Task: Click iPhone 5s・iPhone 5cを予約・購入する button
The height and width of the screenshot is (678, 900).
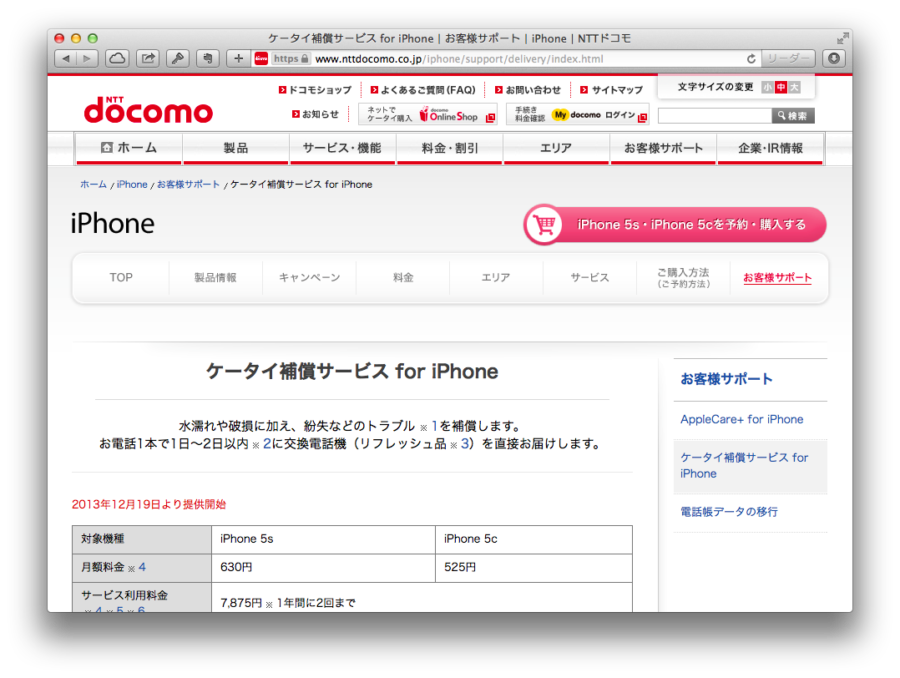Action: click(x=675, y=224)
